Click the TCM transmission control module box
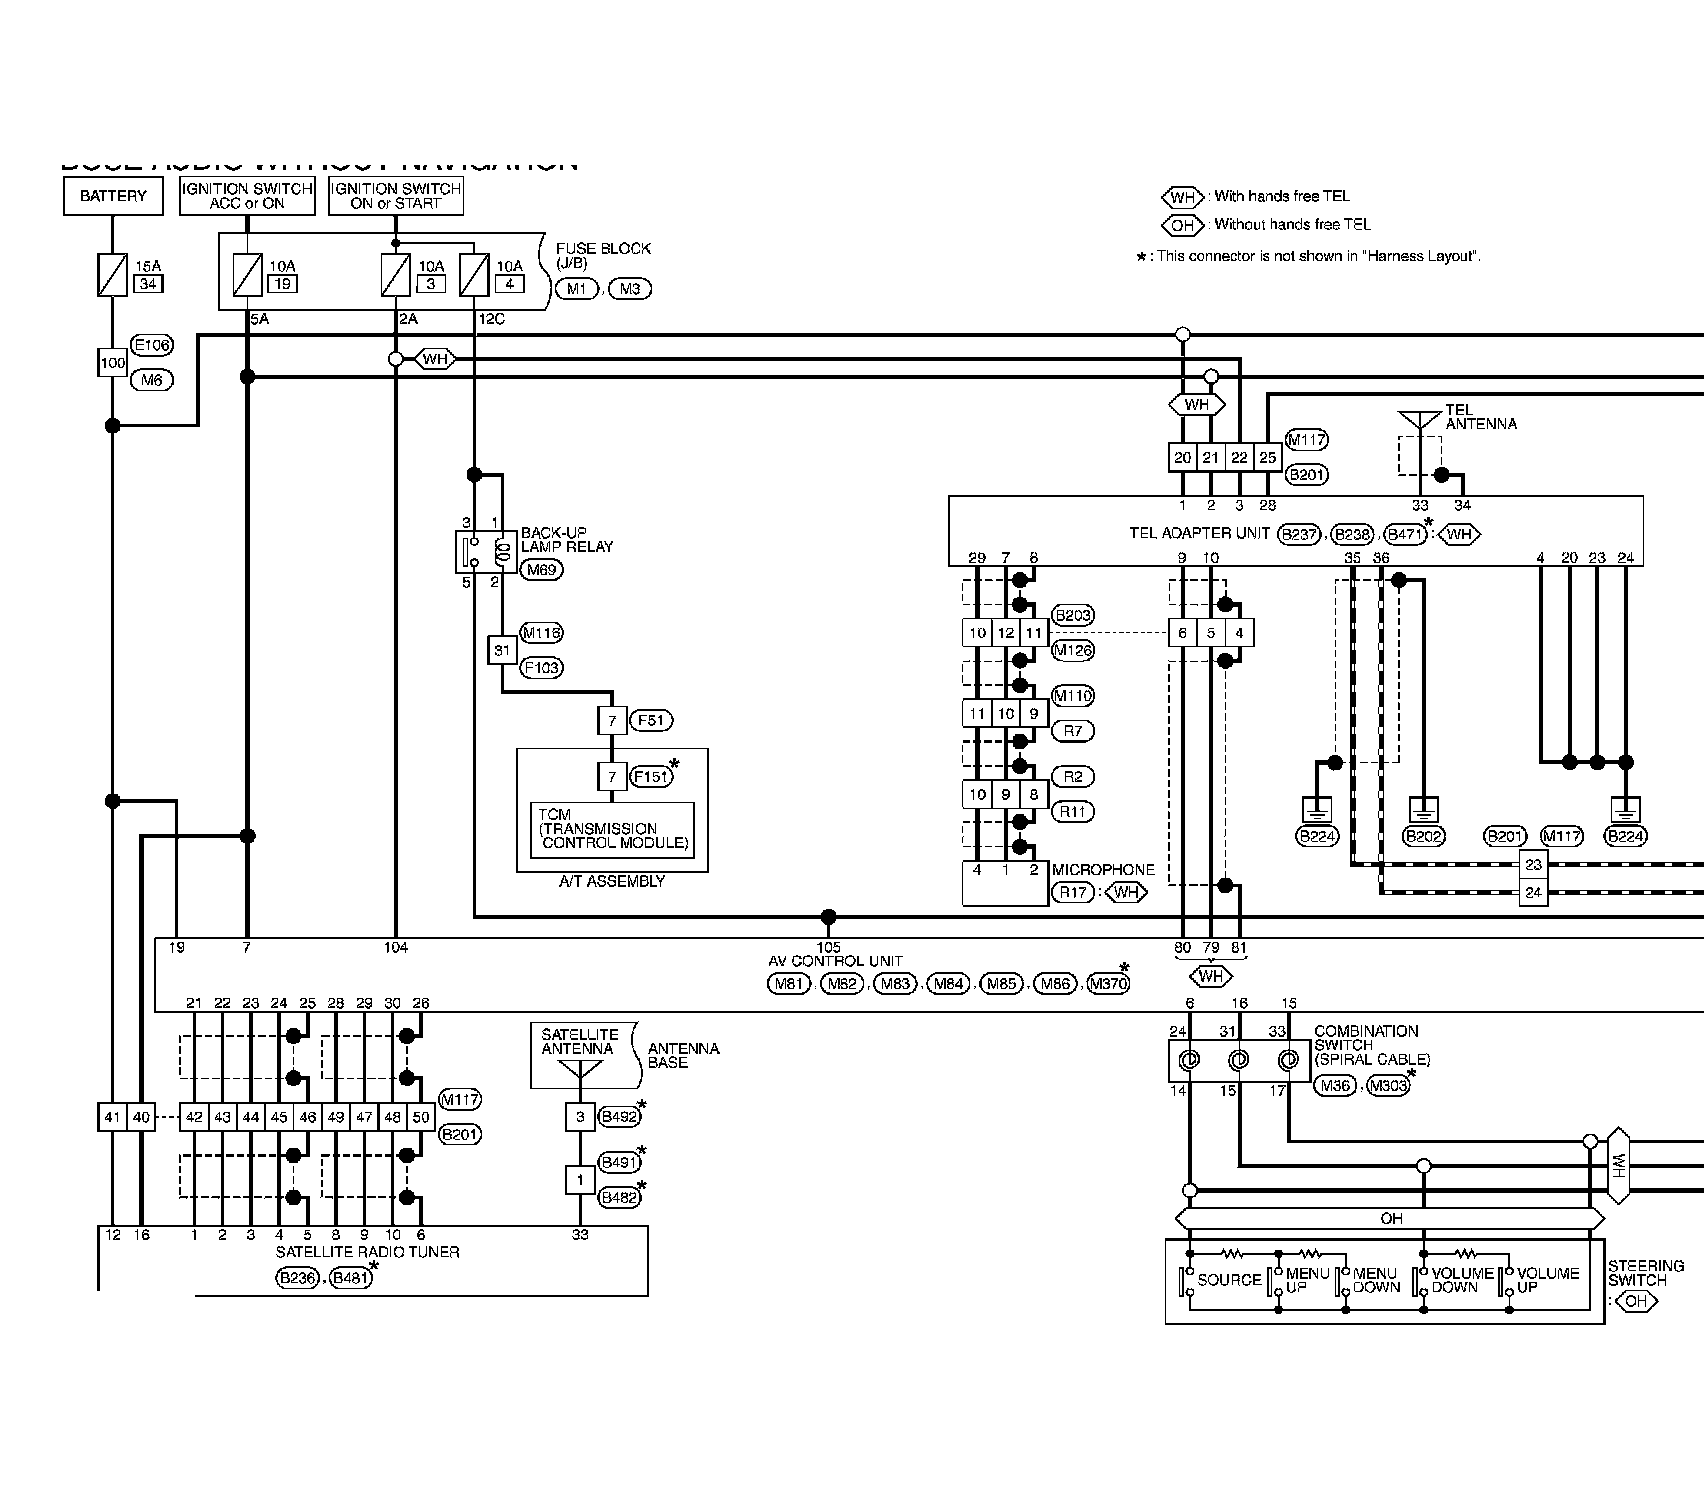 [x=612, y=829]
